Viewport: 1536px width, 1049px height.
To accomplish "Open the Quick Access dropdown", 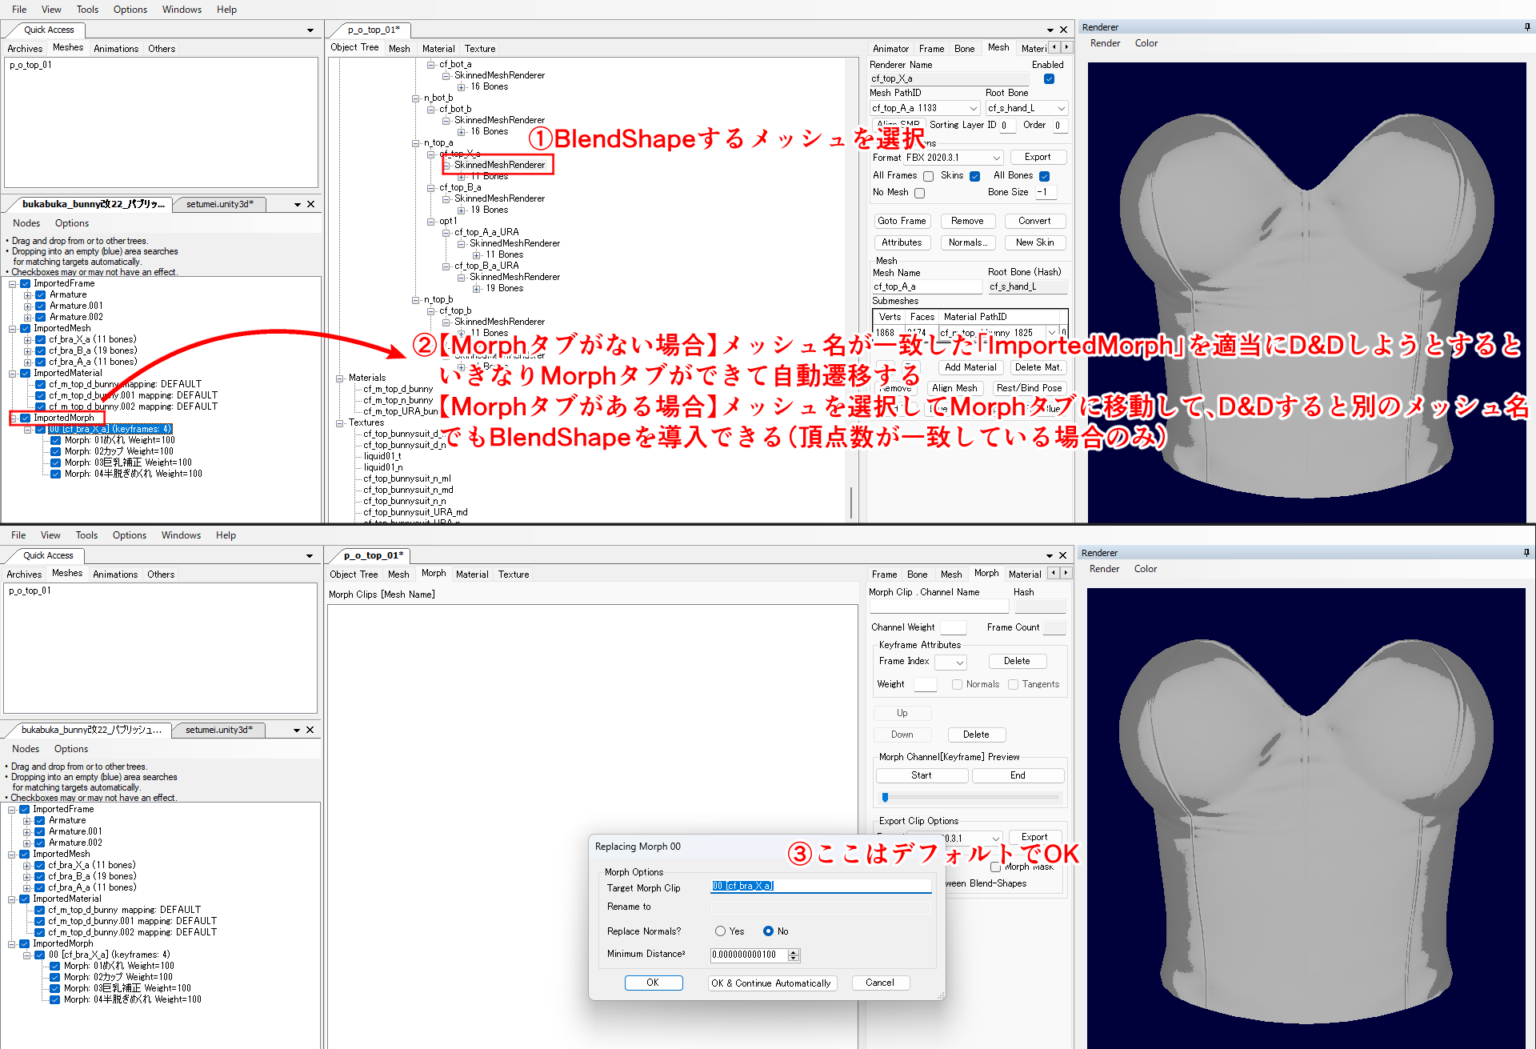I will 310,29.
